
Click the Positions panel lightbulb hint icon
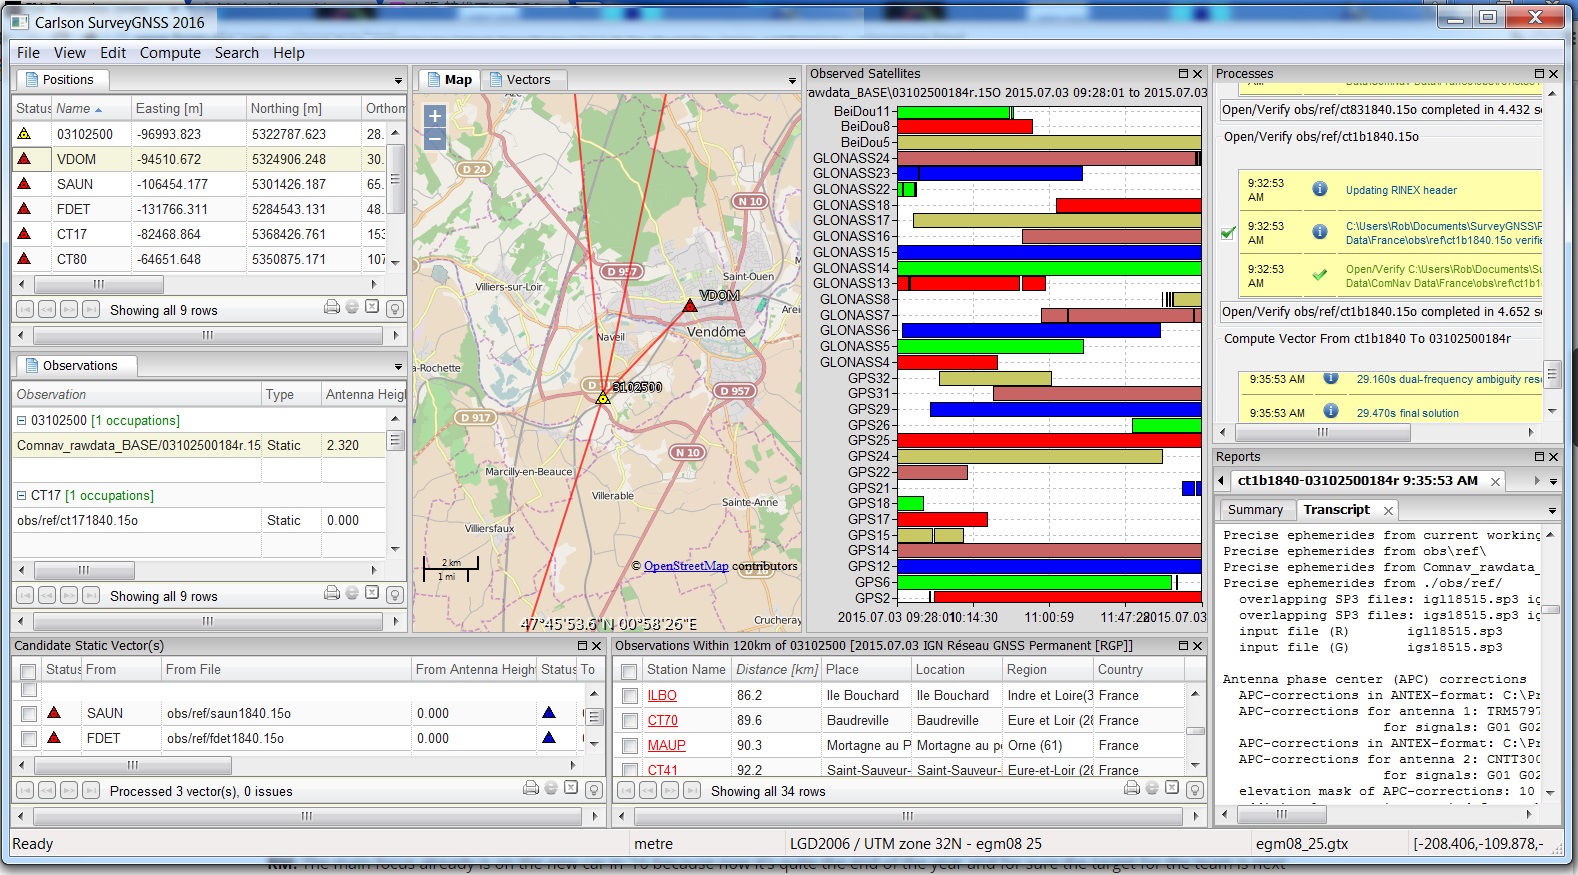(395, 309)
